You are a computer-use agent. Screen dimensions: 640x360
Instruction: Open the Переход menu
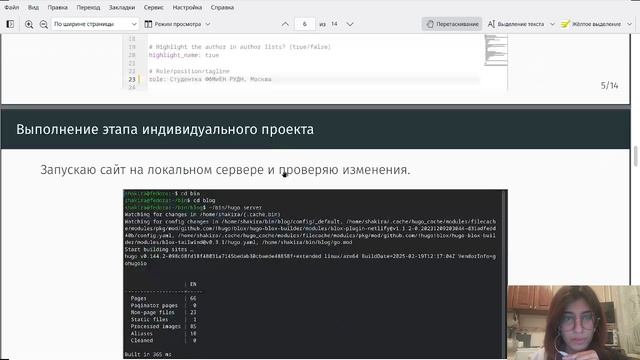click(x=88, y=7)
